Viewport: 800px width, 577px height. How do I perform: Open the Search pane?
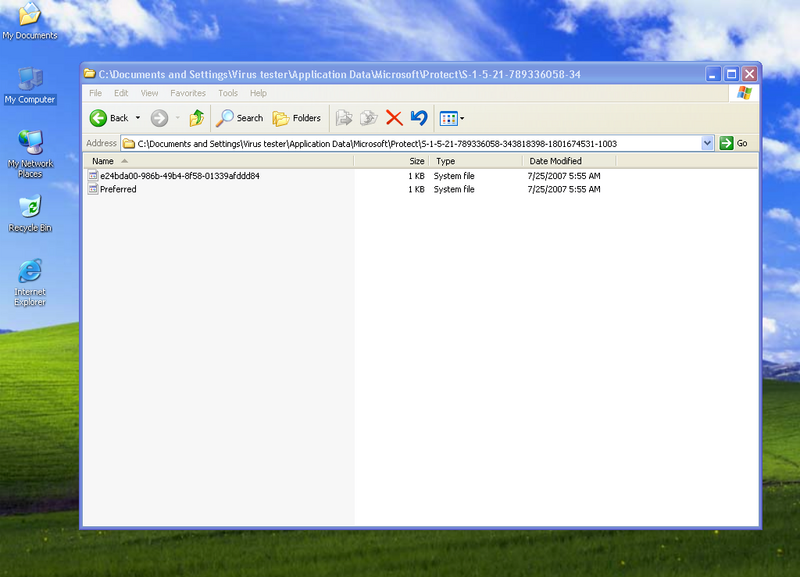[239, 118]
